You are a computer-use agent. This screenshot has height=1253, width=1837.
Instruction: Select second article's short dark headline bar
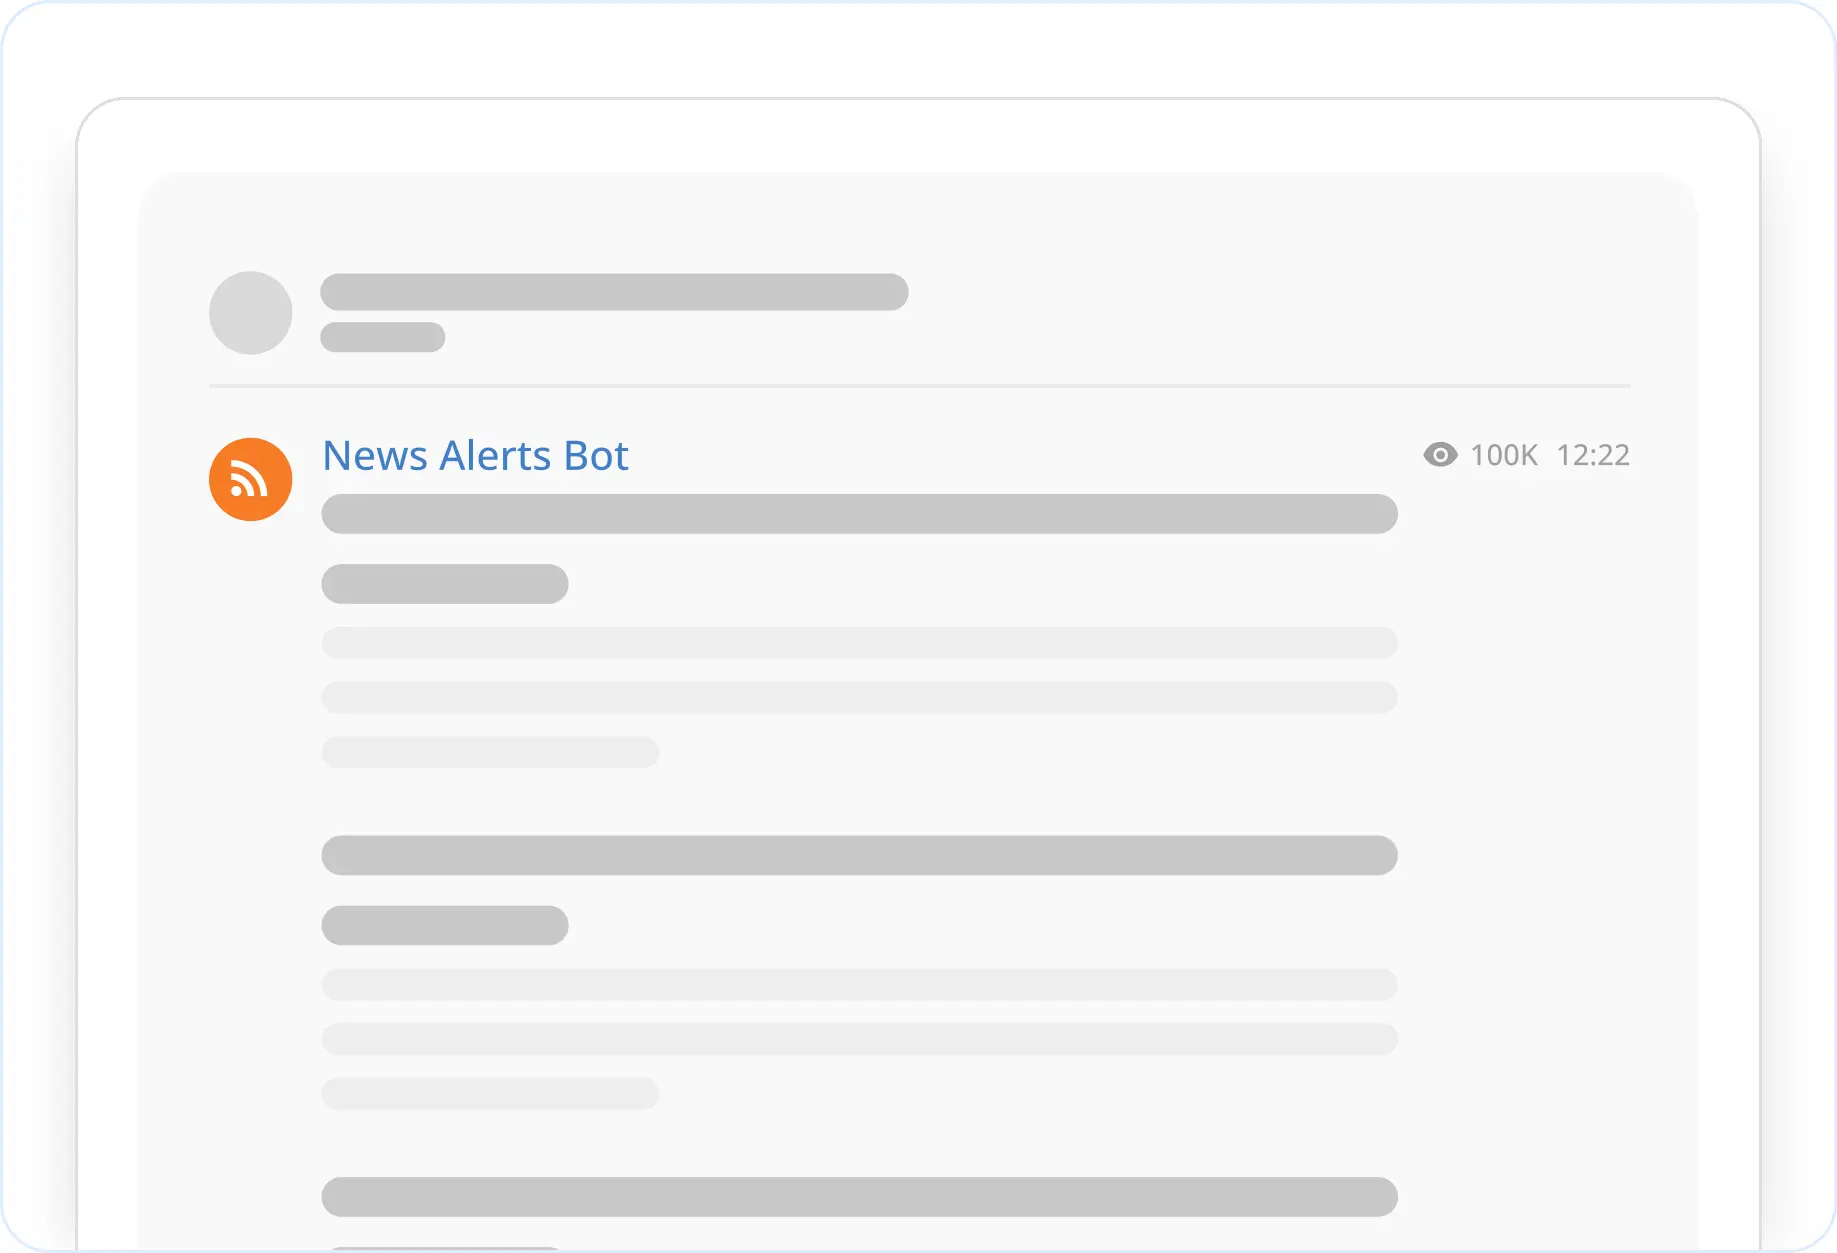click(x=445, y=926)
